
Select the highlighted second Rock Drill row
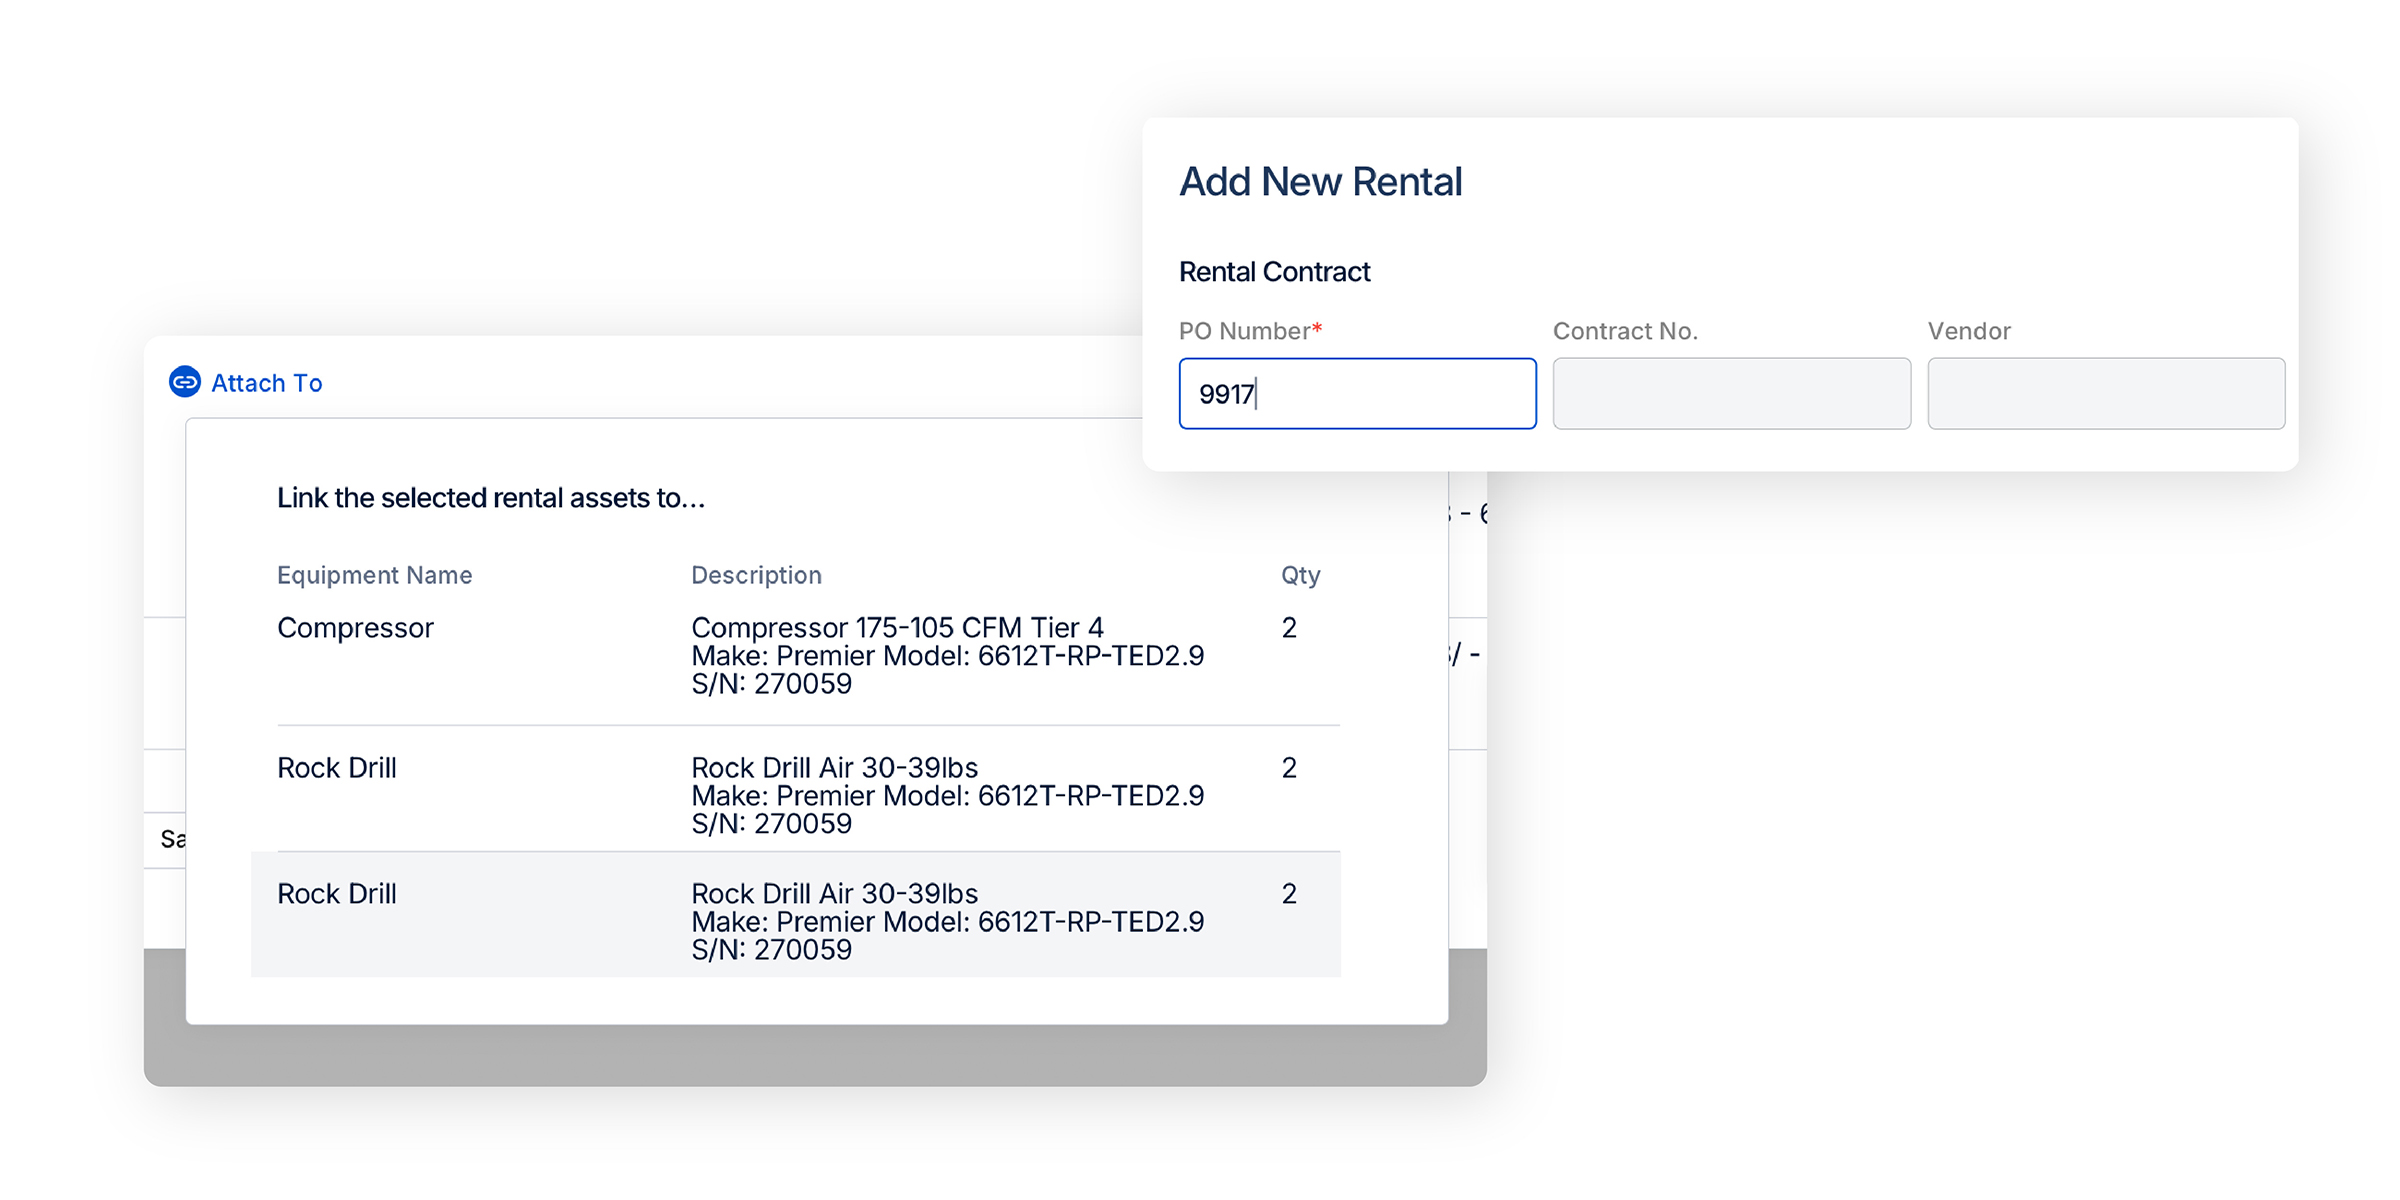[x=337, y=894]
